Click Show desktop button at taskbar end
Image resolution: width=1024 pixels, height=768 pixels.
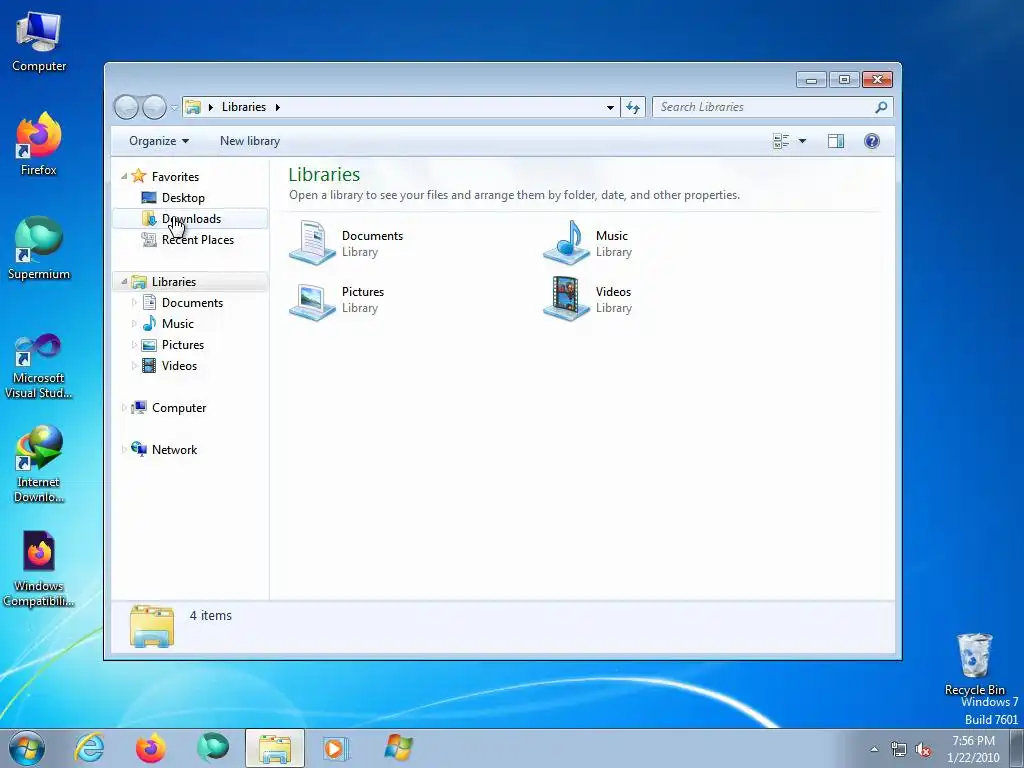pos(1016,748)
